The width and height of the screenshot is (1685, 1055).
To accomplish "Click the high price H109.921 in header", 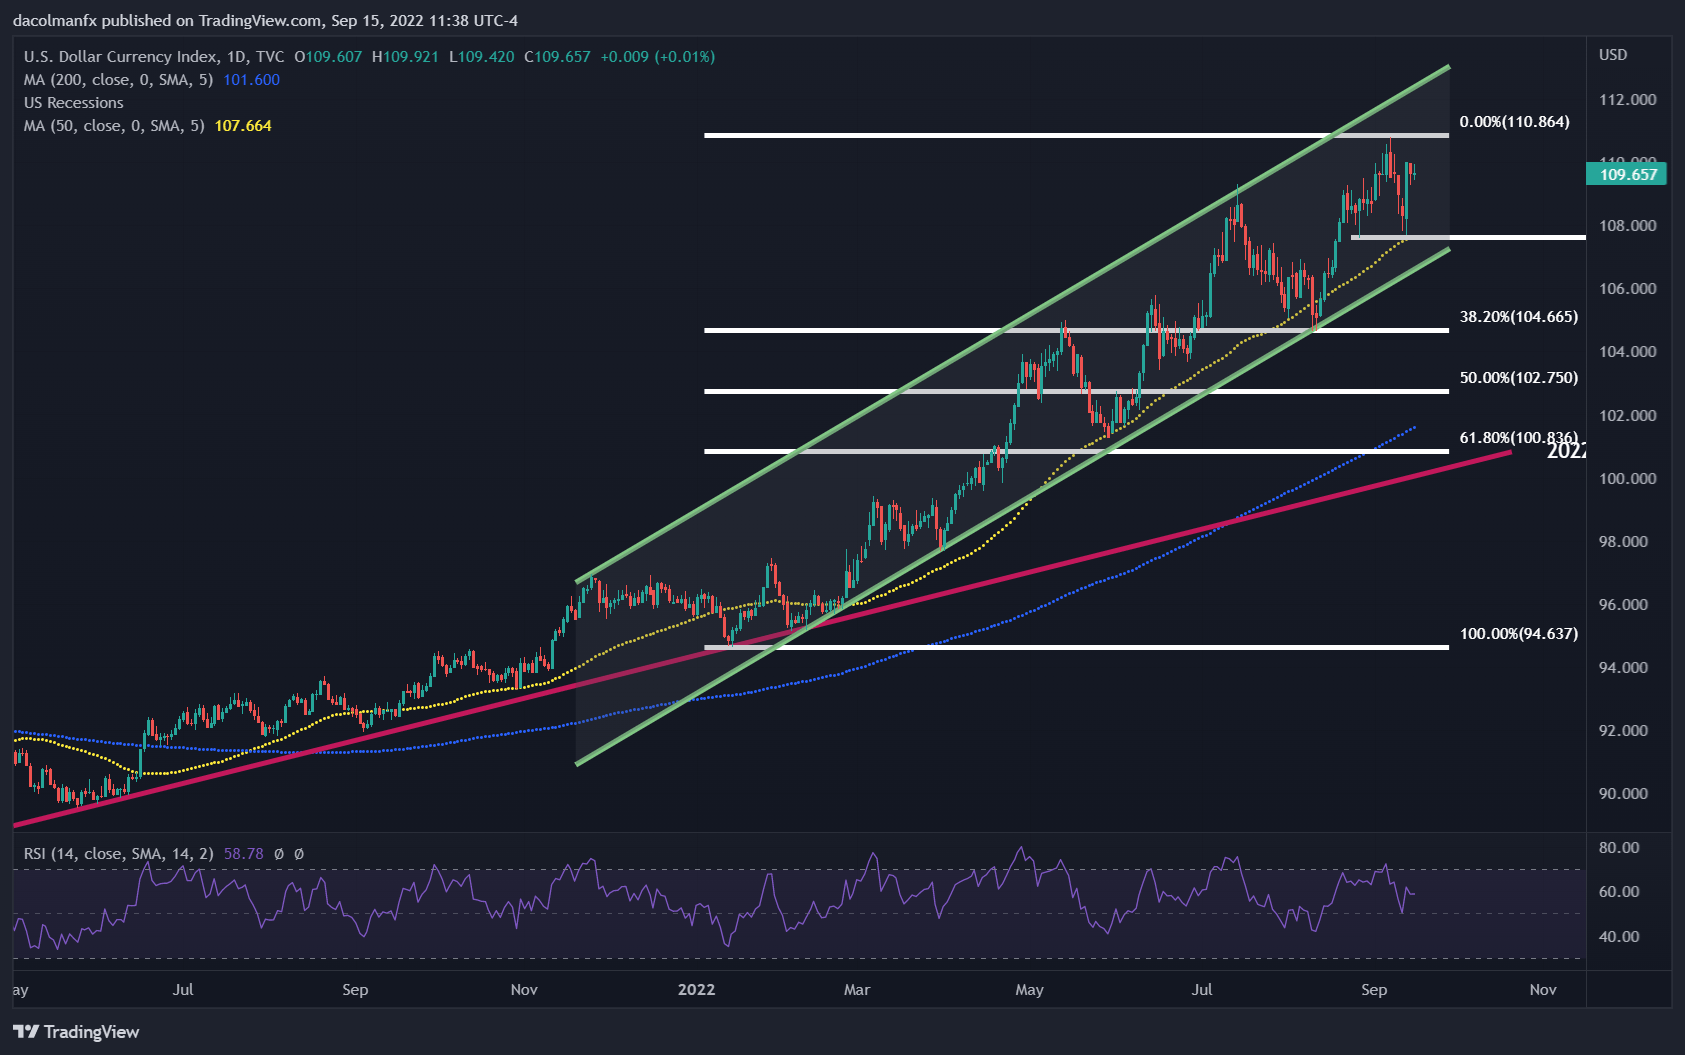I will 405,57.
